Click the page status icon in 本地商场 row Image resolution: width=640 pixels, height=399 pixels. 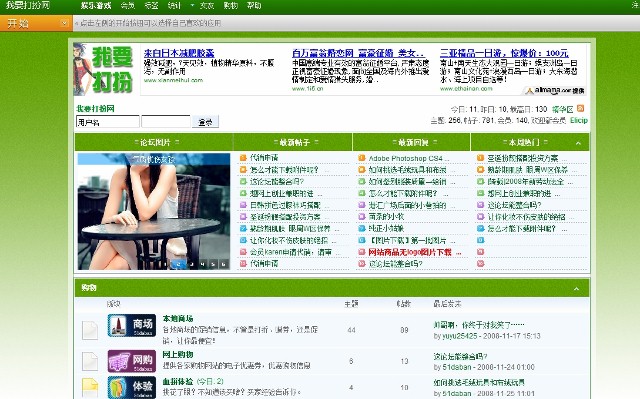pyautogui.click(x=90, y=330)
